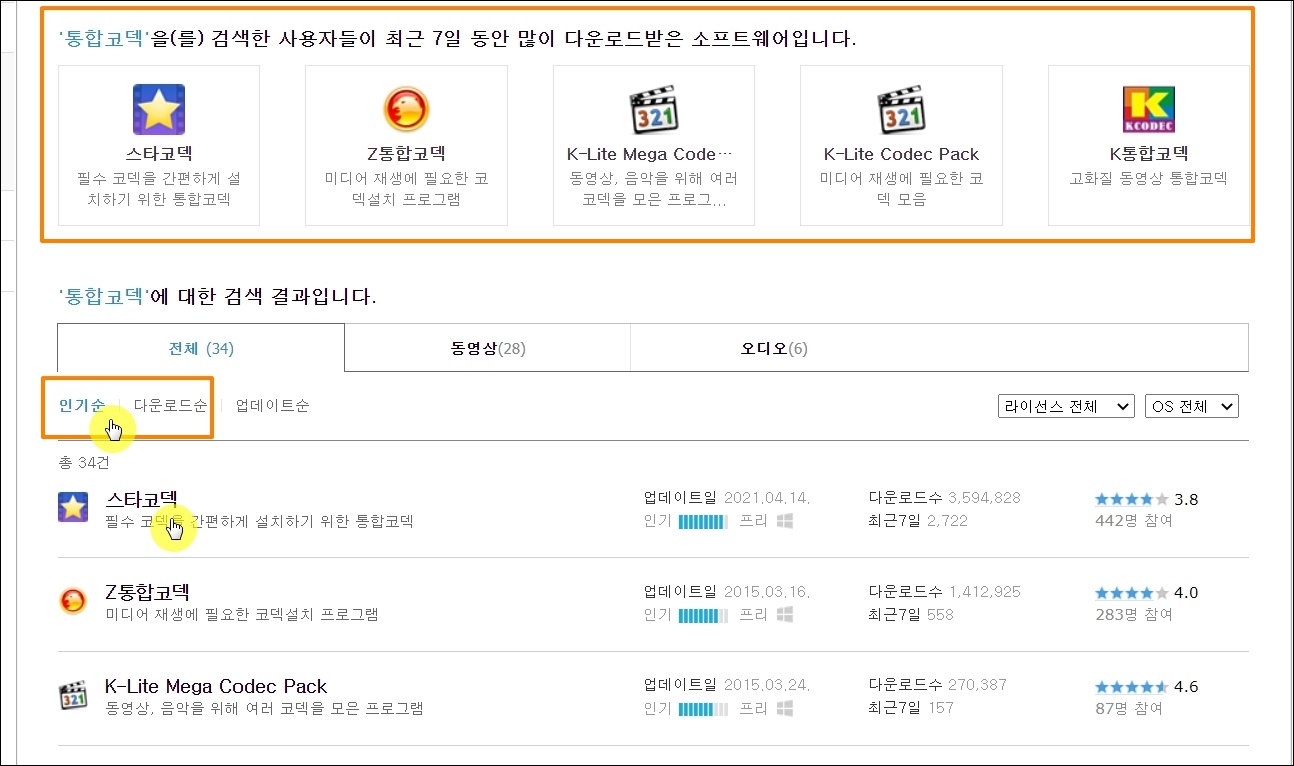Click 스타코덱 description 필수 코덱을 간편하게 설치하기 위한 통합코덱
This screenshot has width=1294, height=766.
(x=259, y=521)
